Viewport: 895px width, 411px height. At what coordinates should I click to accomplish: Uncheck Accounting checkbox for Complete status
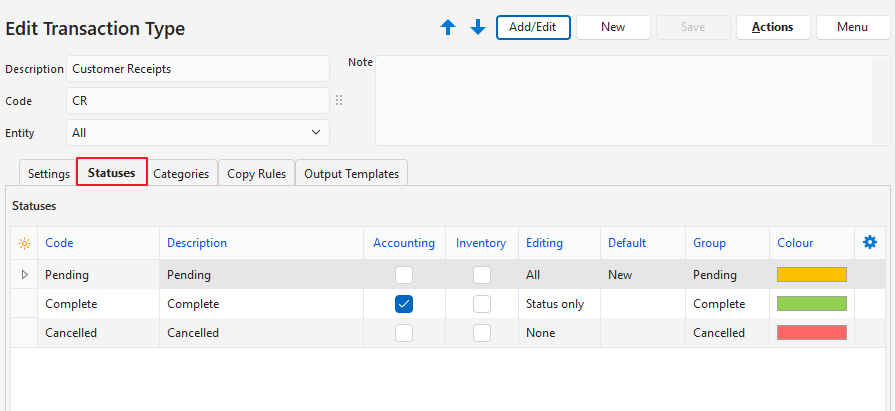[404, 304]
